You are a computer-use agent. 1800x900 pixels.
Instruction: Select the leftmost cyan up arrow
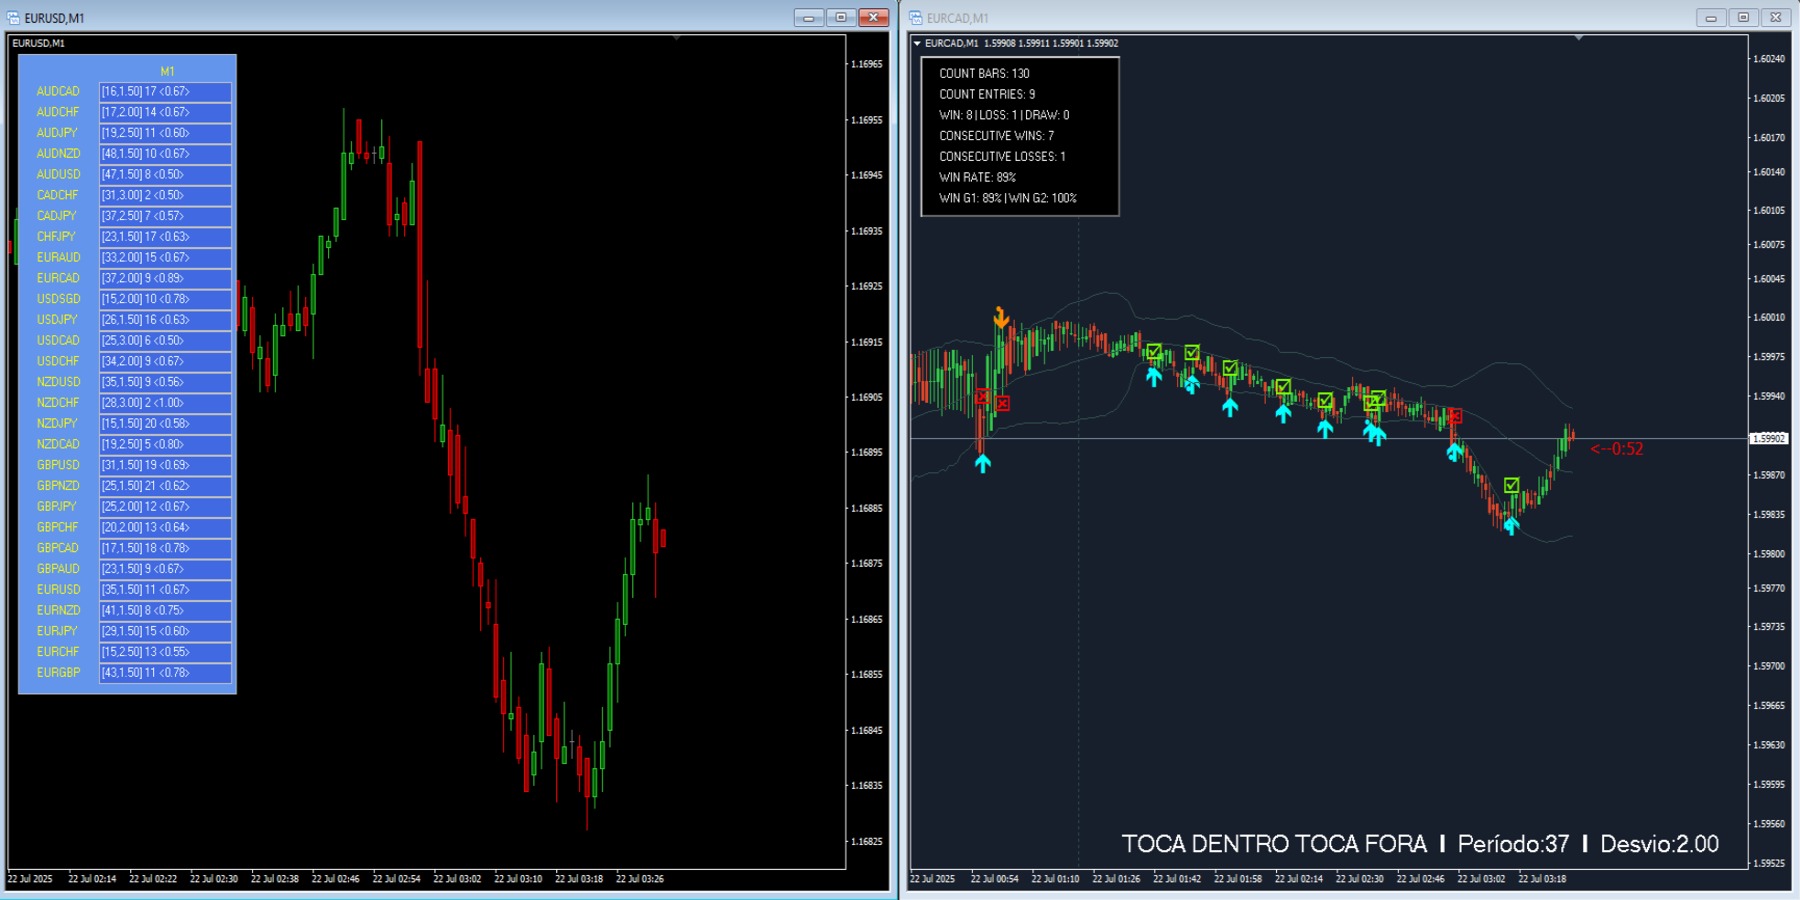(x=983, y=462)
